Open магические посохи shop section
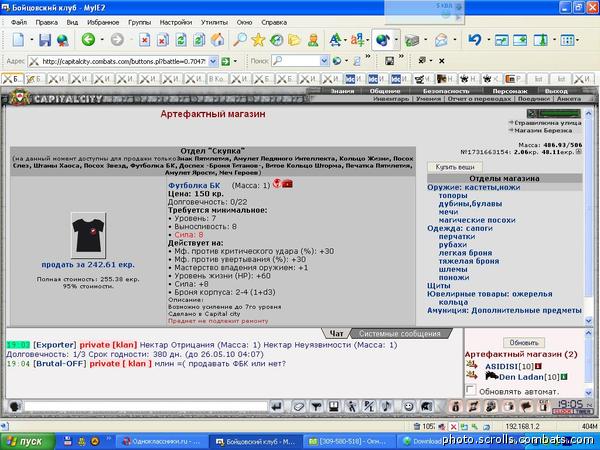This screenshot has width=600, height=450. point(477,220)
